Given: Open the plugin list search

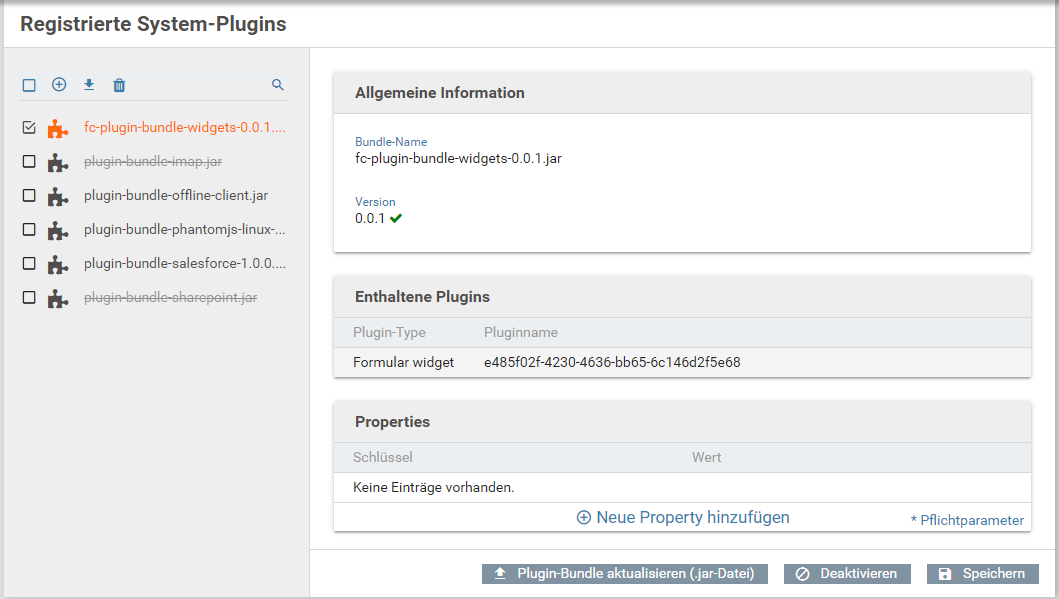Looking at the screenshot, I should pyautogui.click(x=278, y=85).
